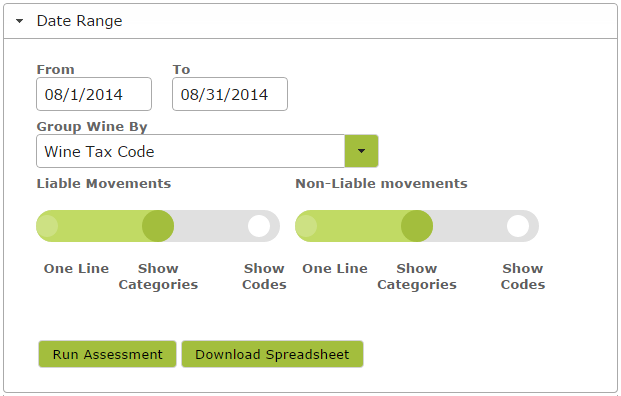Click the Run Assessment button
This screenshot has height=396, width=621.
pyautogui.click(x=107, y=354)
